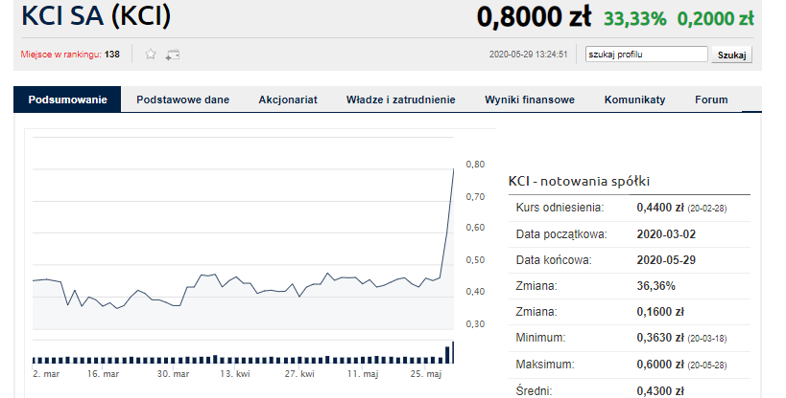The width and height of the screenshot is (786, 398).
Task: Click the Miejsce w rankingu label
Action: (x=61, y=54)
